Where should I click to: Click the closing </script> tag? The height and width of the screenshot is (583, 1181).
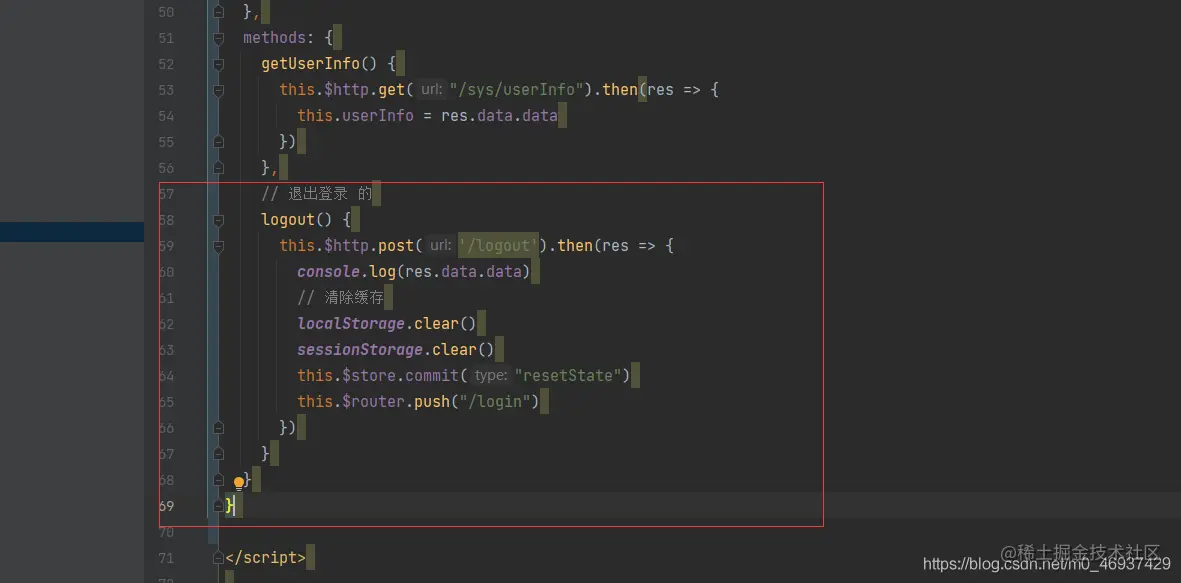(x=265, y=558)
